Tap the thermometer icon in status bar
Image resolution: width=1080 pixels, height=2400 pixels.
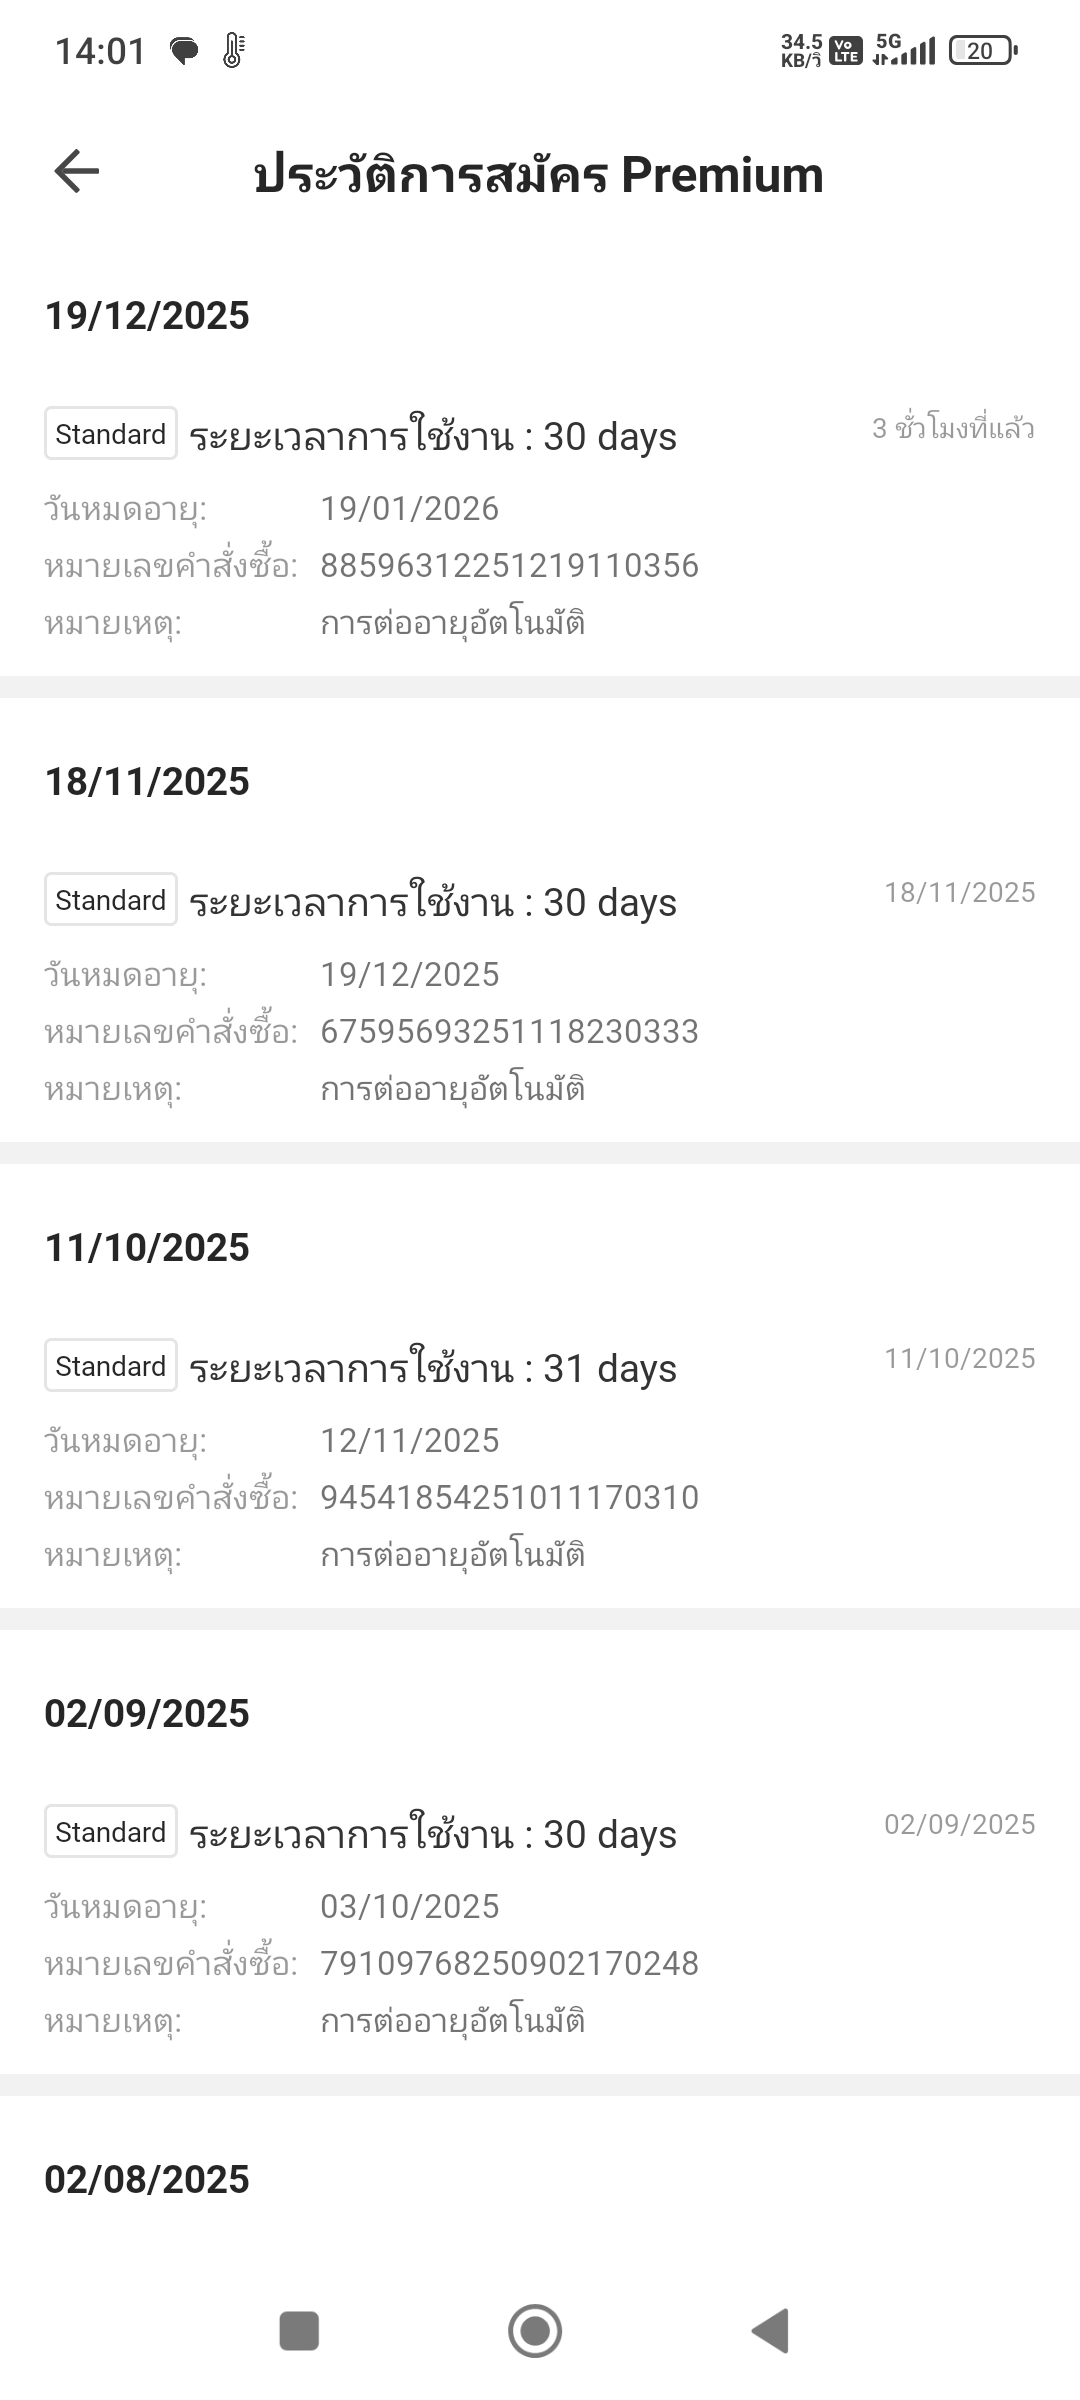point(233,51)
